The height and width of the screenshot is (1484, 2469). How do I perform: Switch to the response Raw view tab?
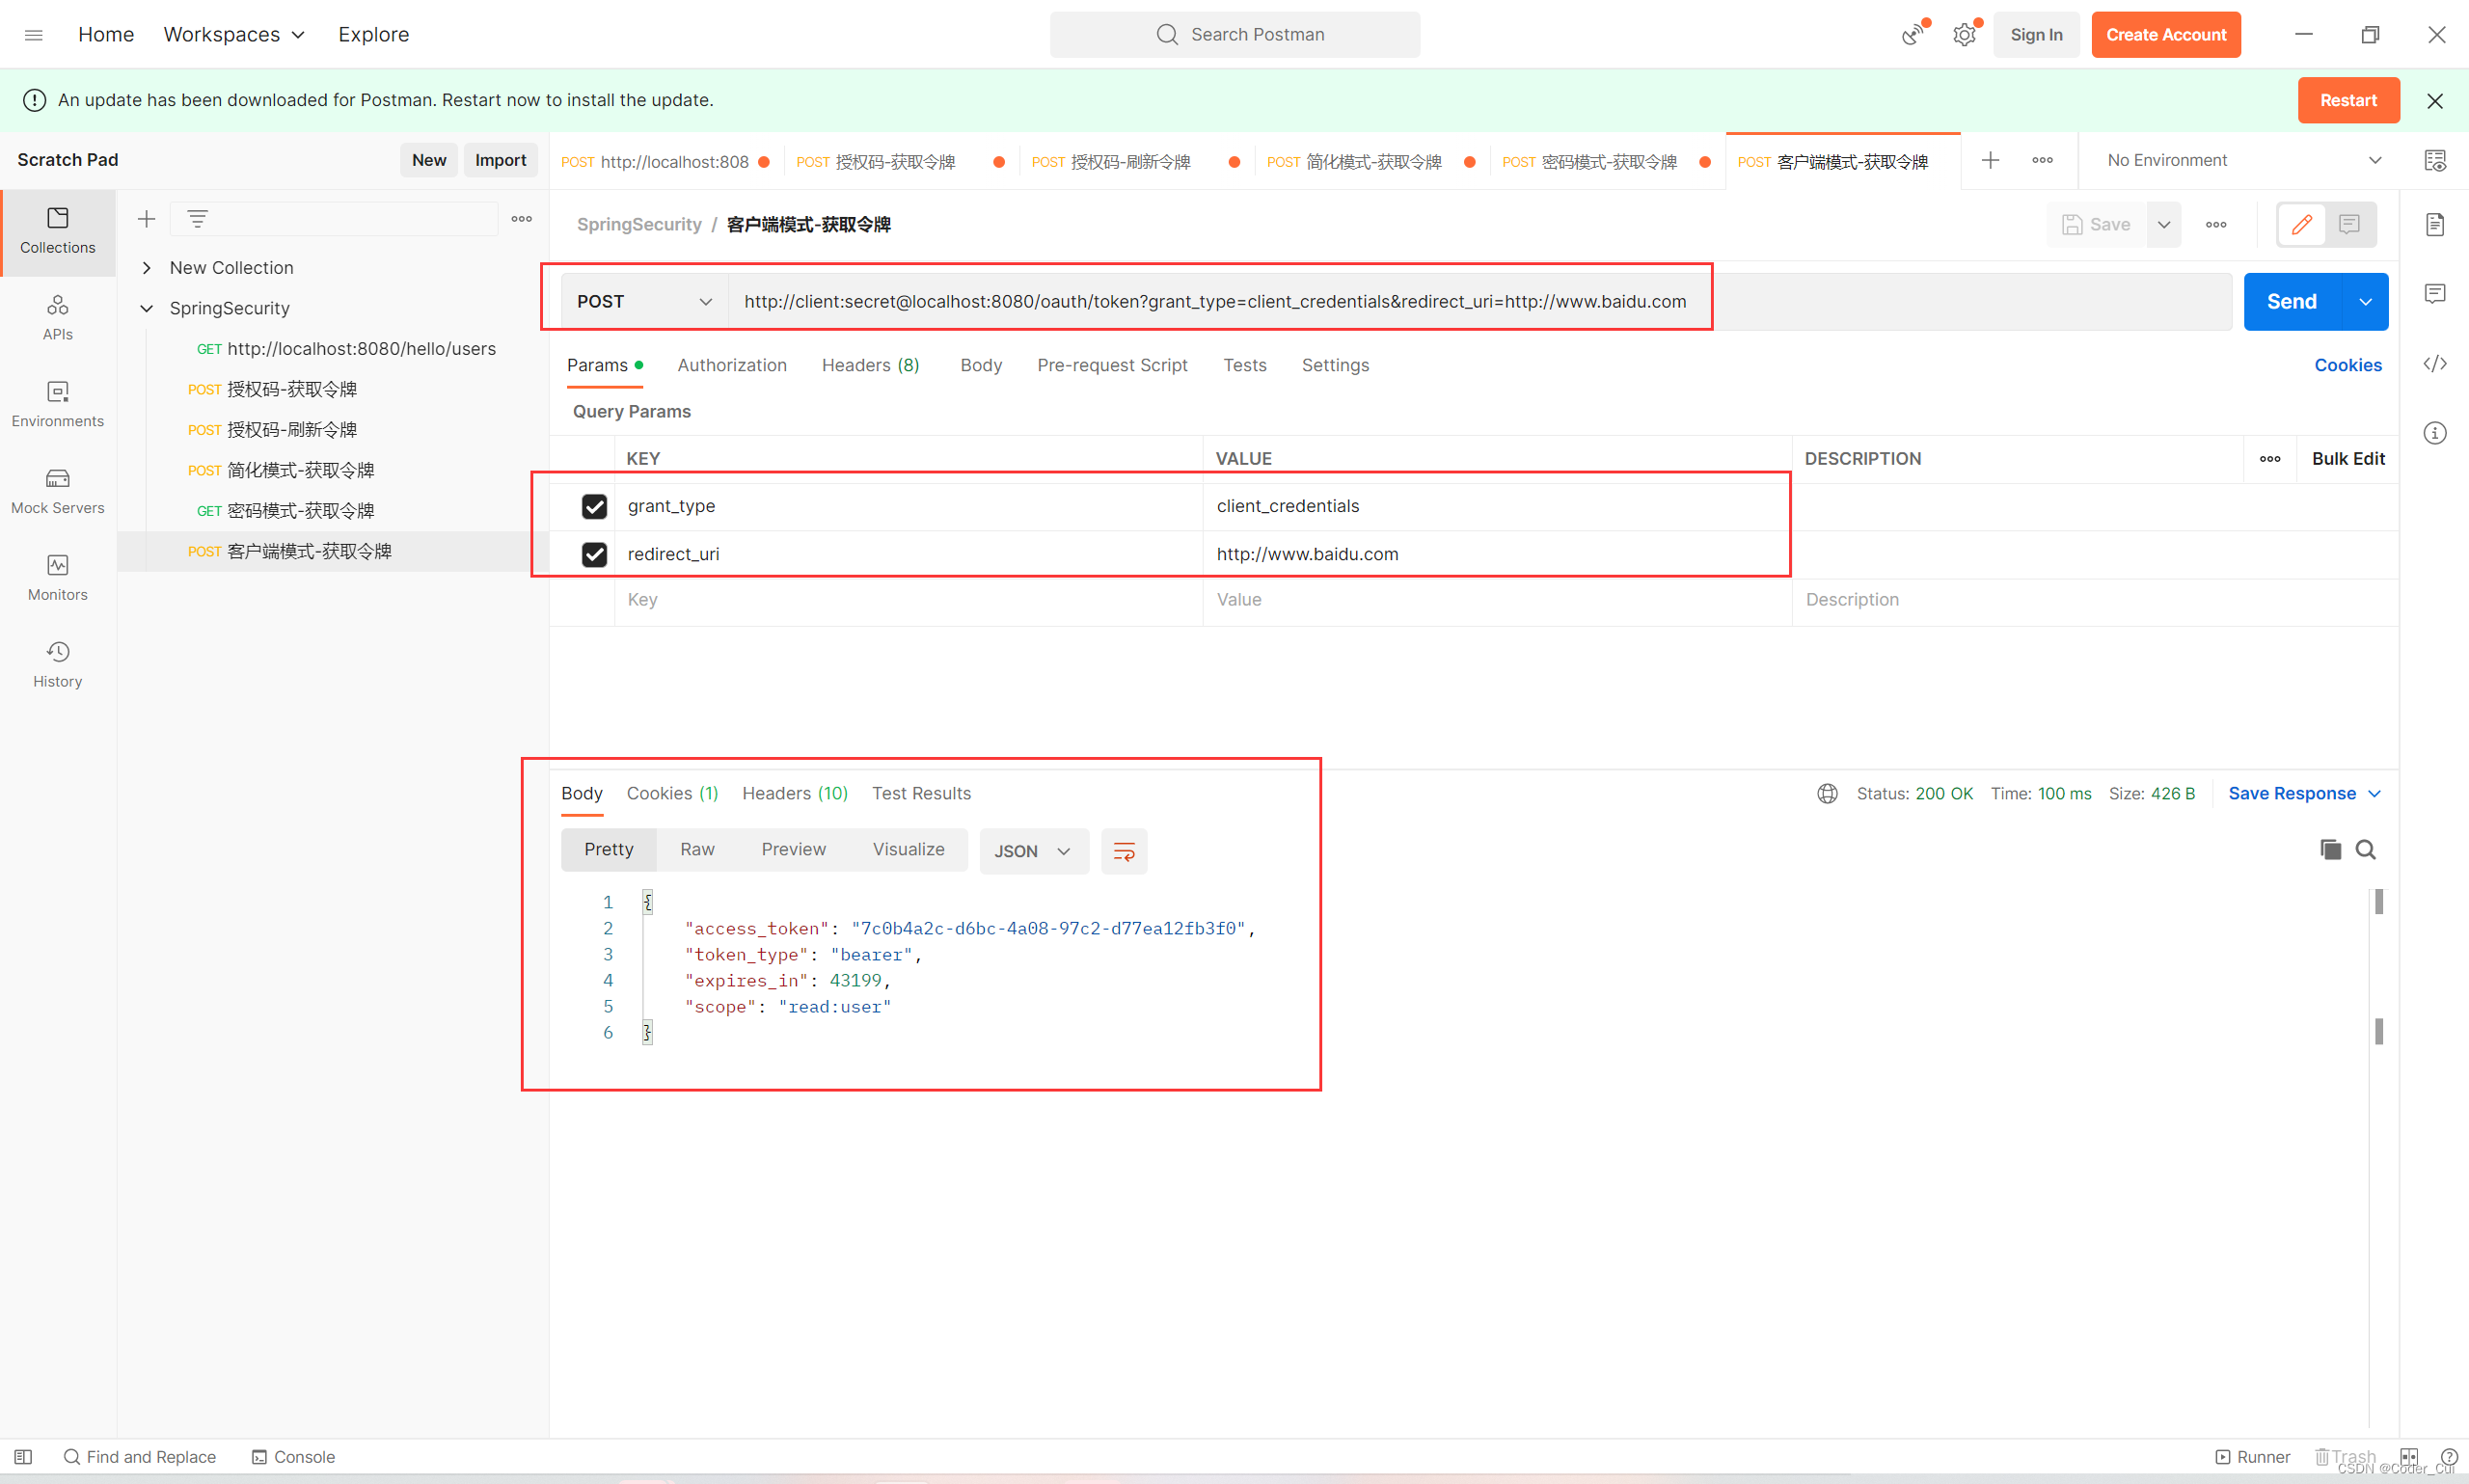point(696,849)
